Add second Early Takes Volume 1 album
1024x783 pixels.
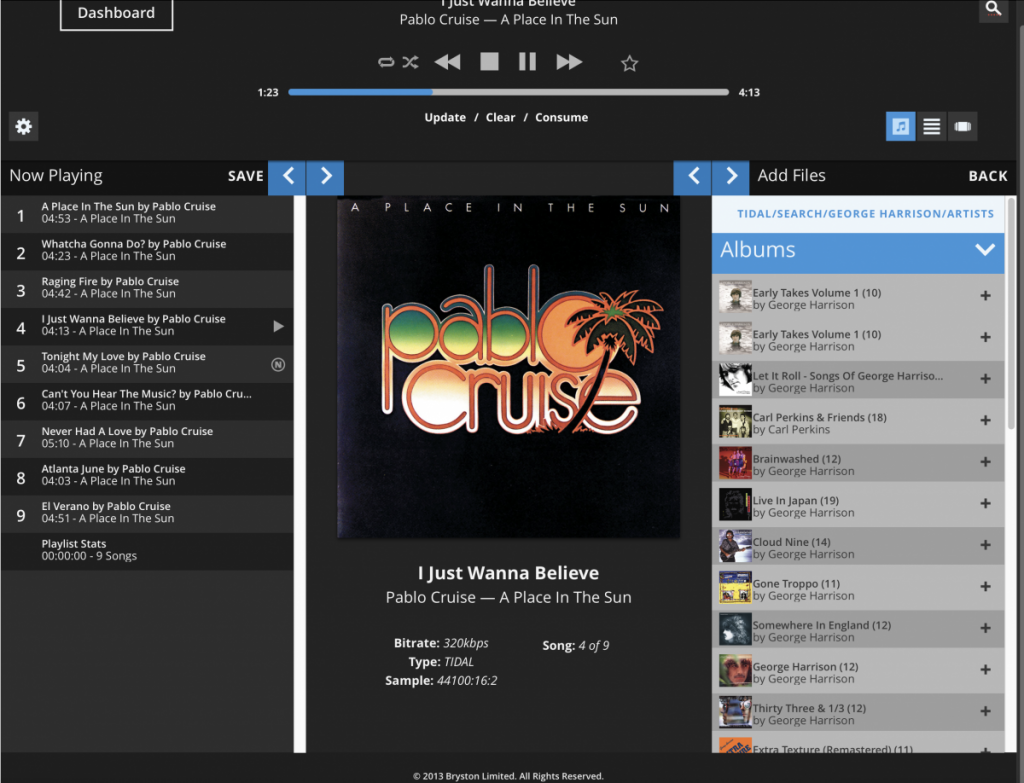point(985,337)
